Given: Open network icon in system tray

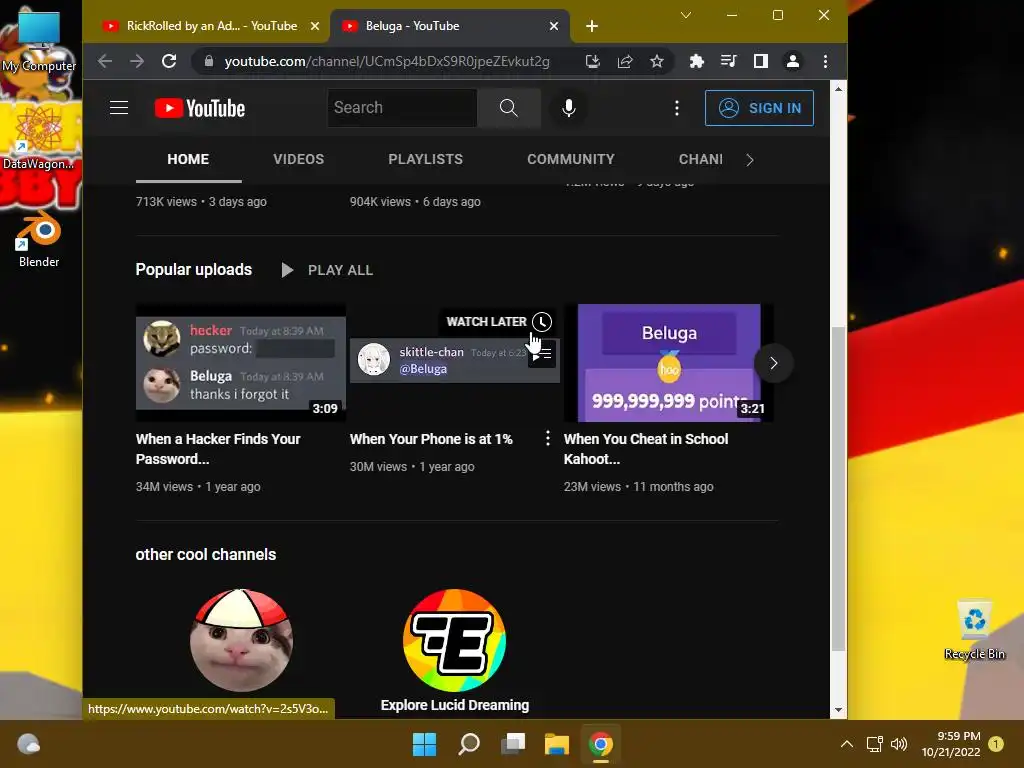Looking at the screenshot, I should [x=874, y=744].
